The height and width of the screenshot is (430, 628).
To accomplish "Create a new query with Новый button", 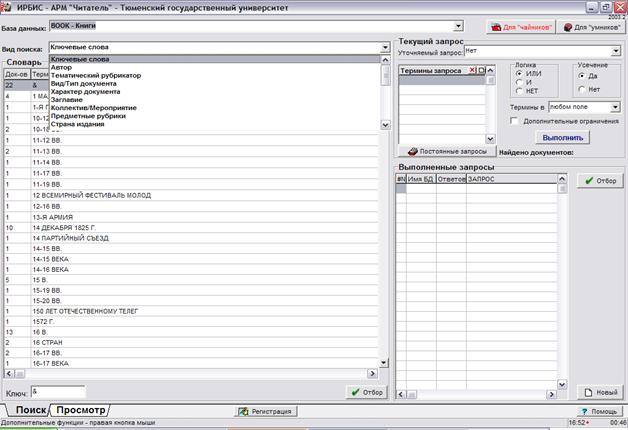I will 600,392.
